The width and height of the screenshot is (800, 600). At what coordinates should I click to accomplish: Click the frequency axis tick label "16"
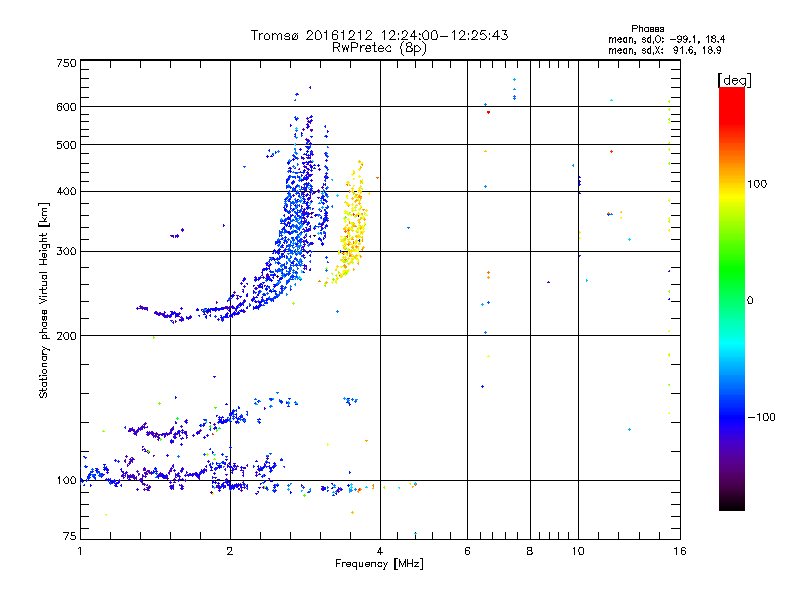680,551
